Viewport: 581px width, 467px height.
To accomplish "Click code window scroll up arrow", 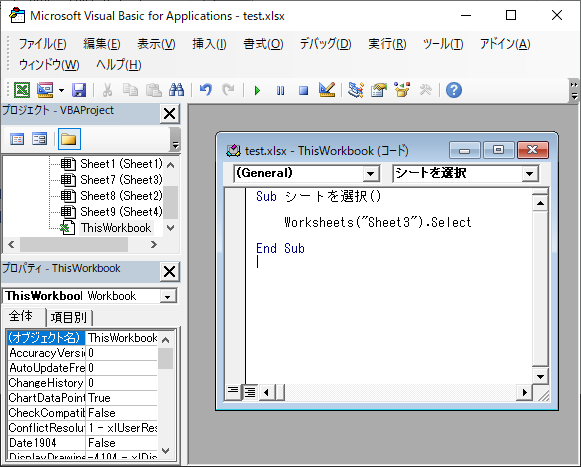I will click(540, 203).
